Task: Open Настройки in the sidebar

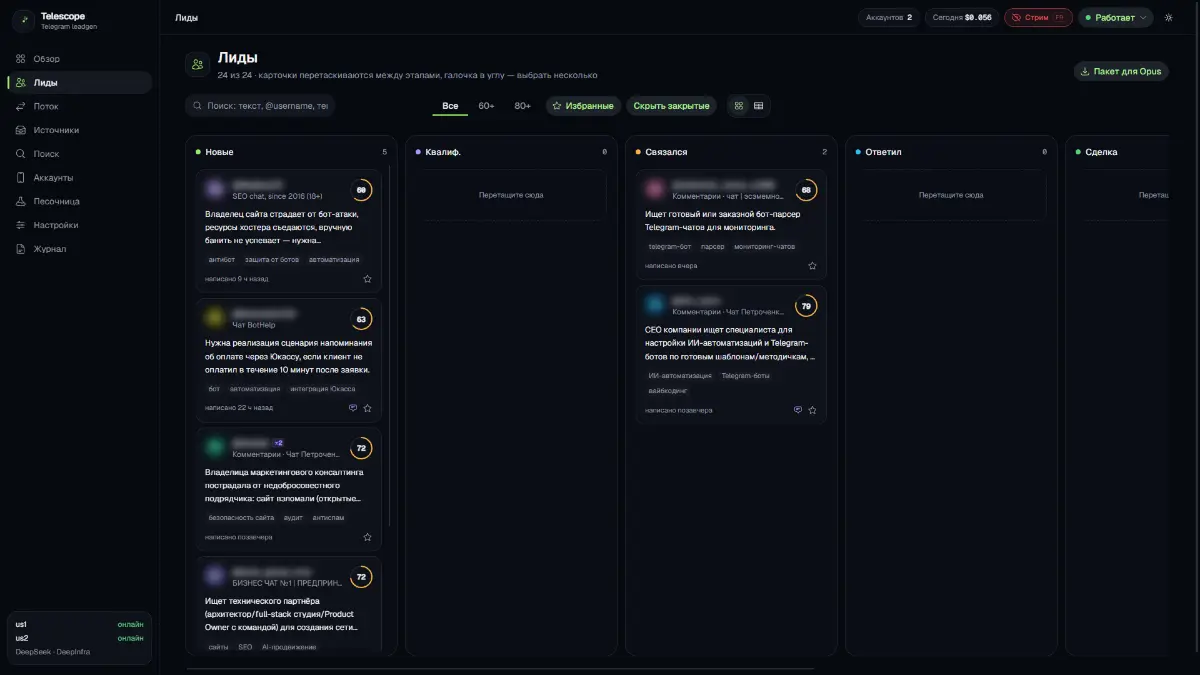Action: coord(80,225)
